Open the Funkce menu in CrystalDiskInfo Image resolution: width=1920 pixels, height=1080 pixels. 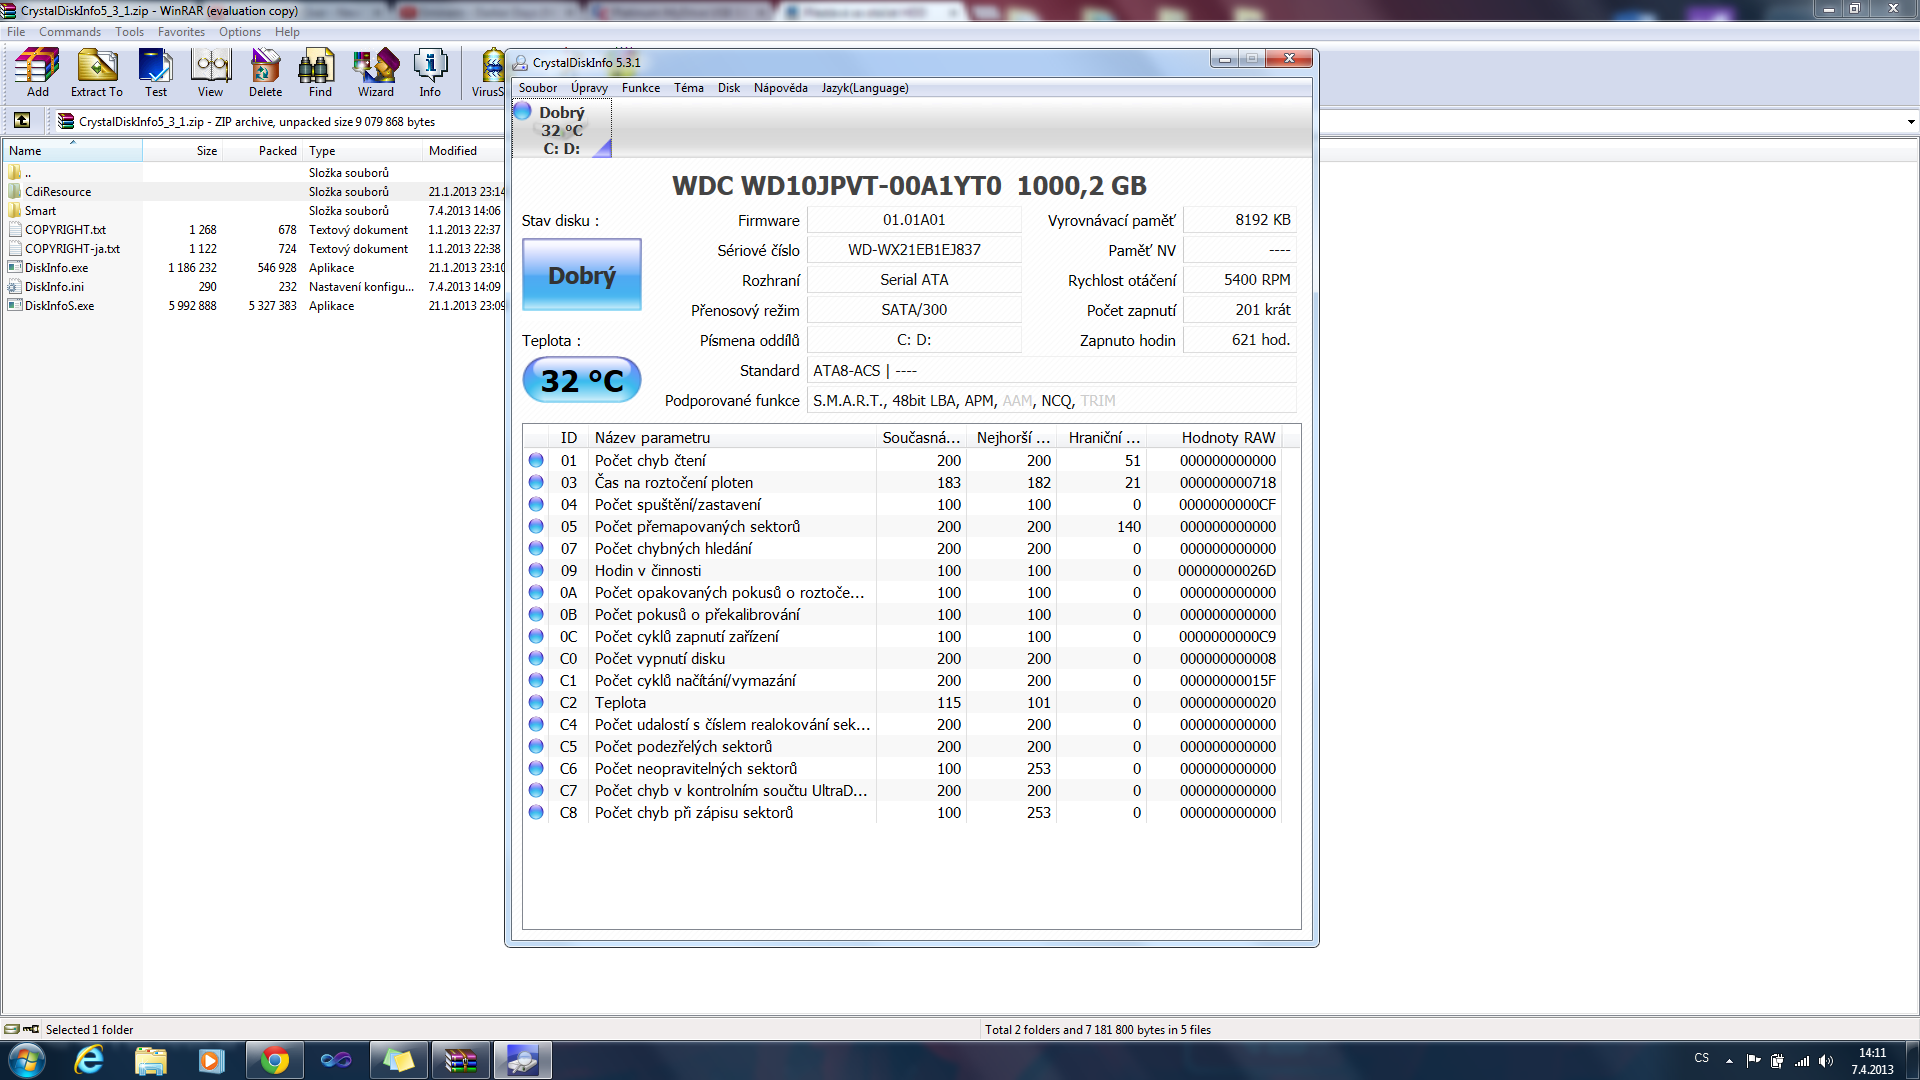[x=640, y=88]
